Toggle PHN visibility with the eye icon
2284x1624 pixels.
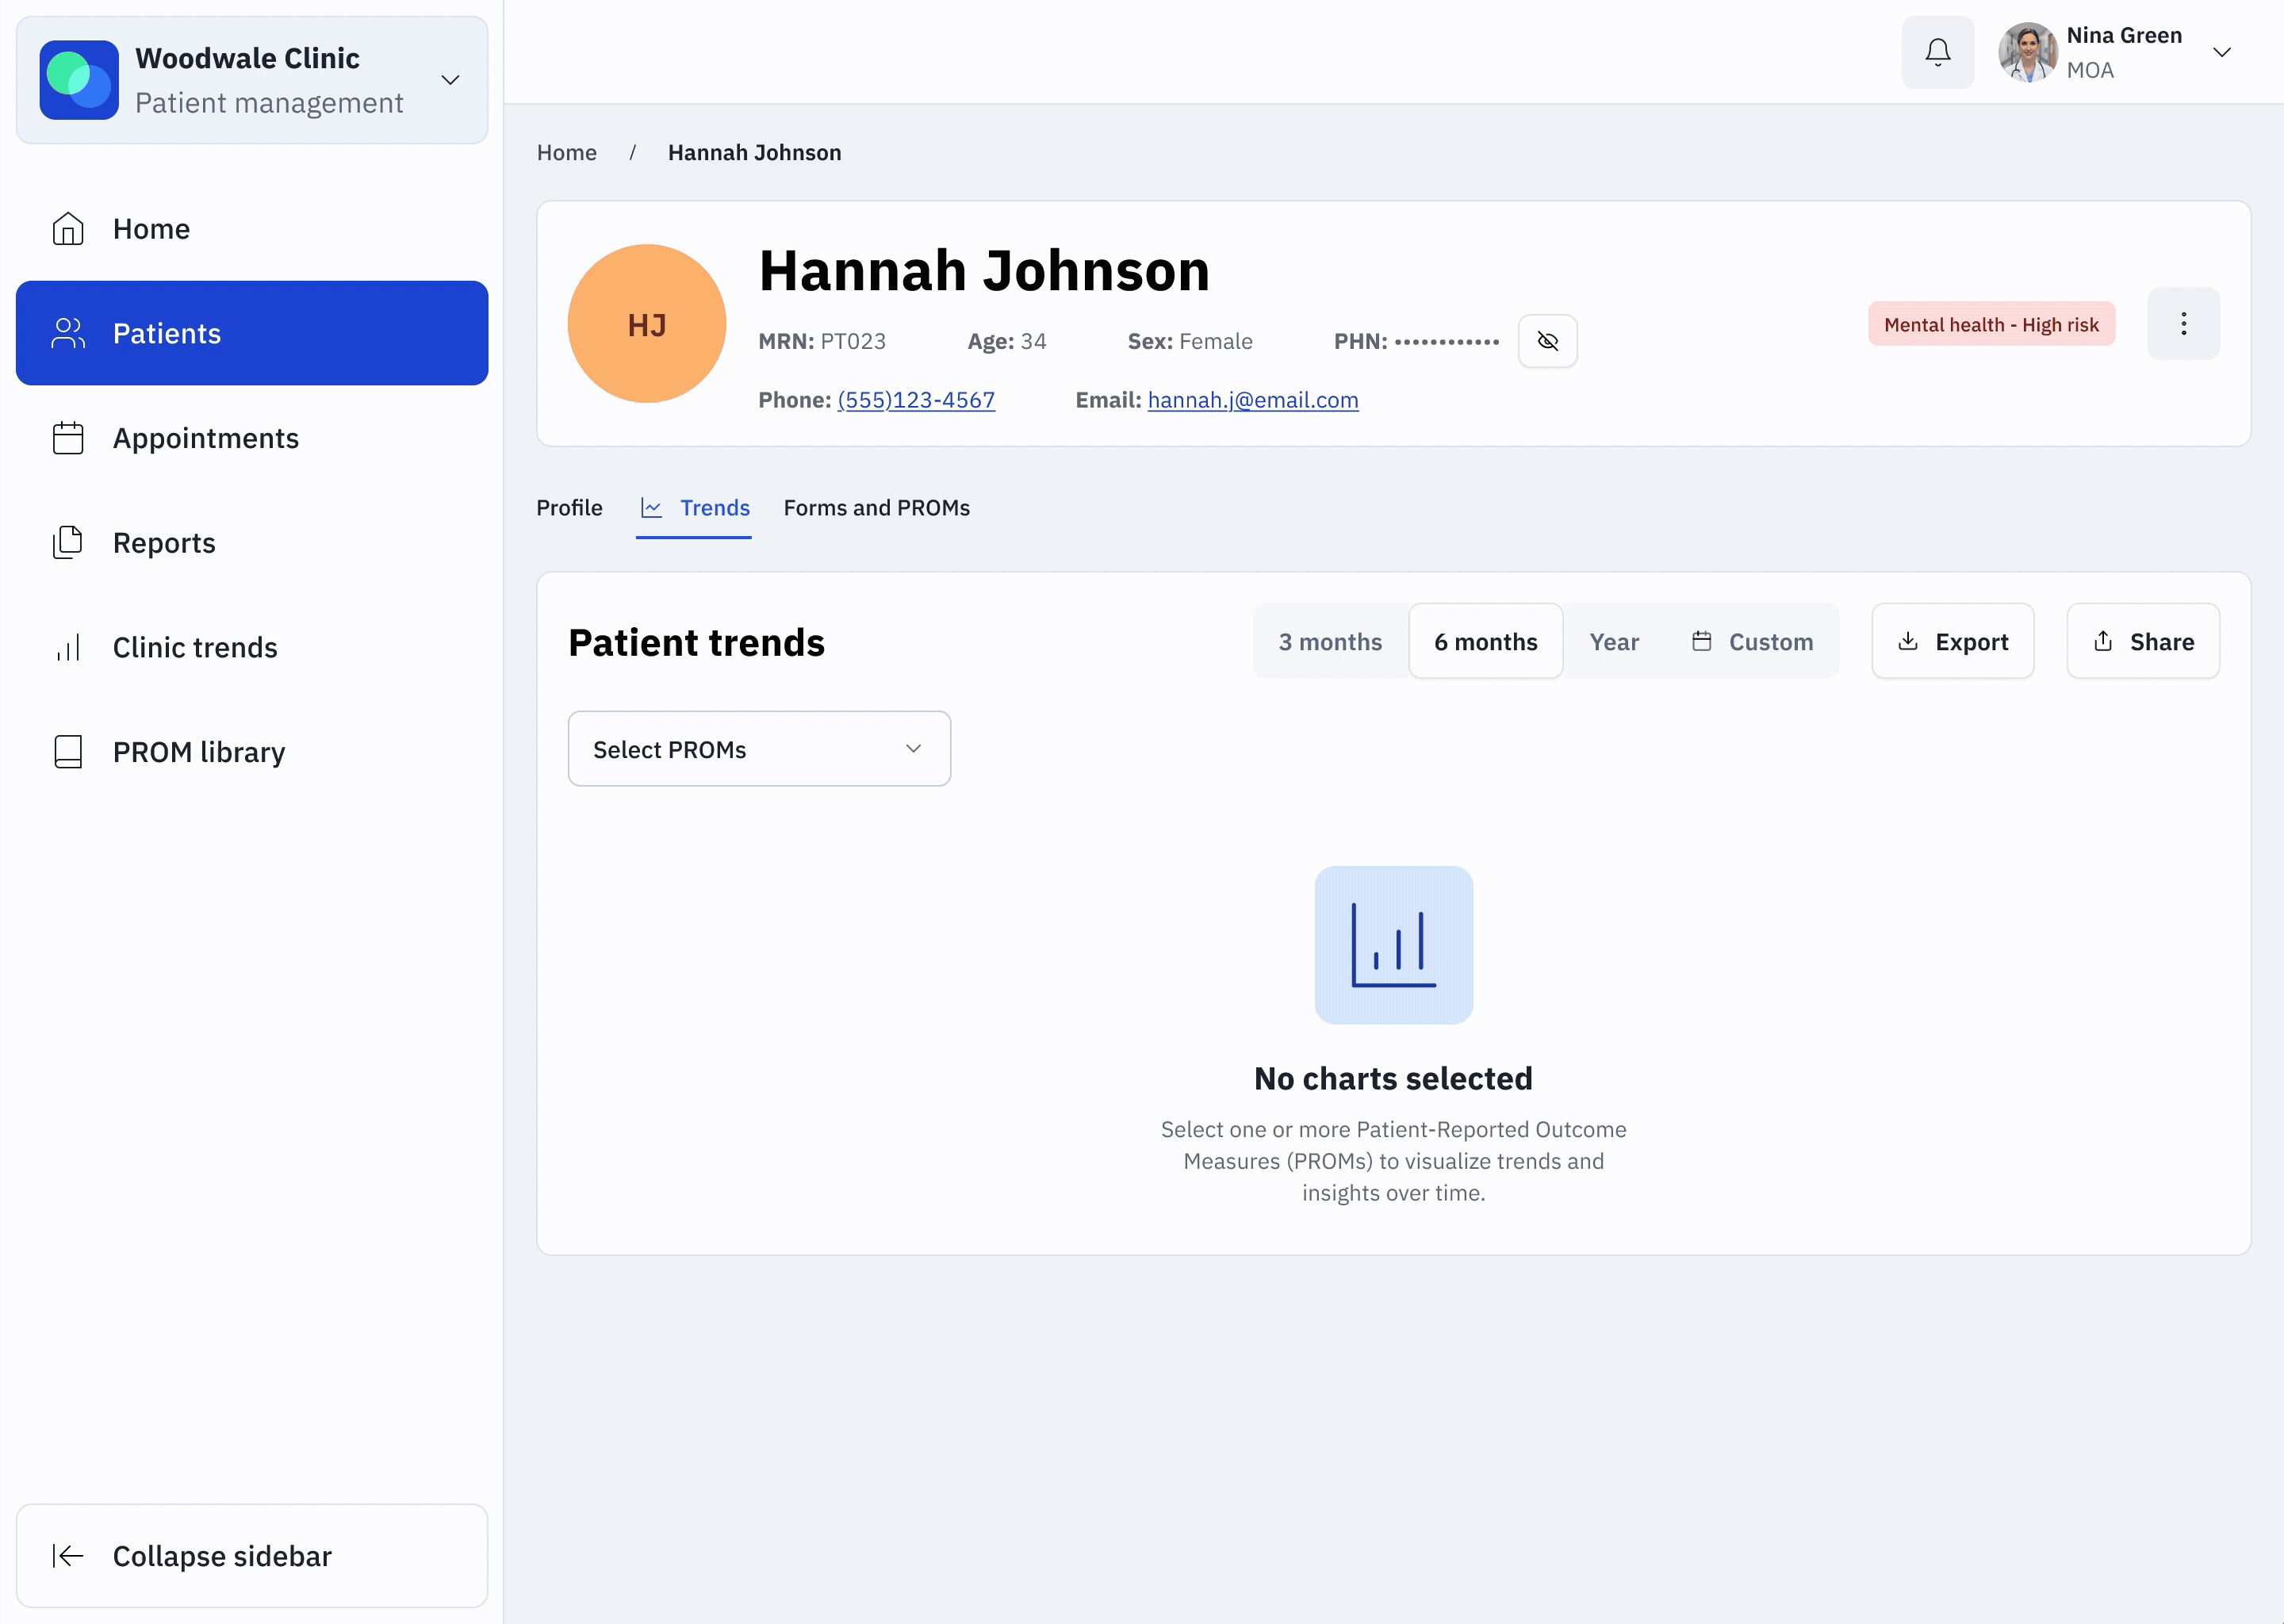tap(1548, 341)
